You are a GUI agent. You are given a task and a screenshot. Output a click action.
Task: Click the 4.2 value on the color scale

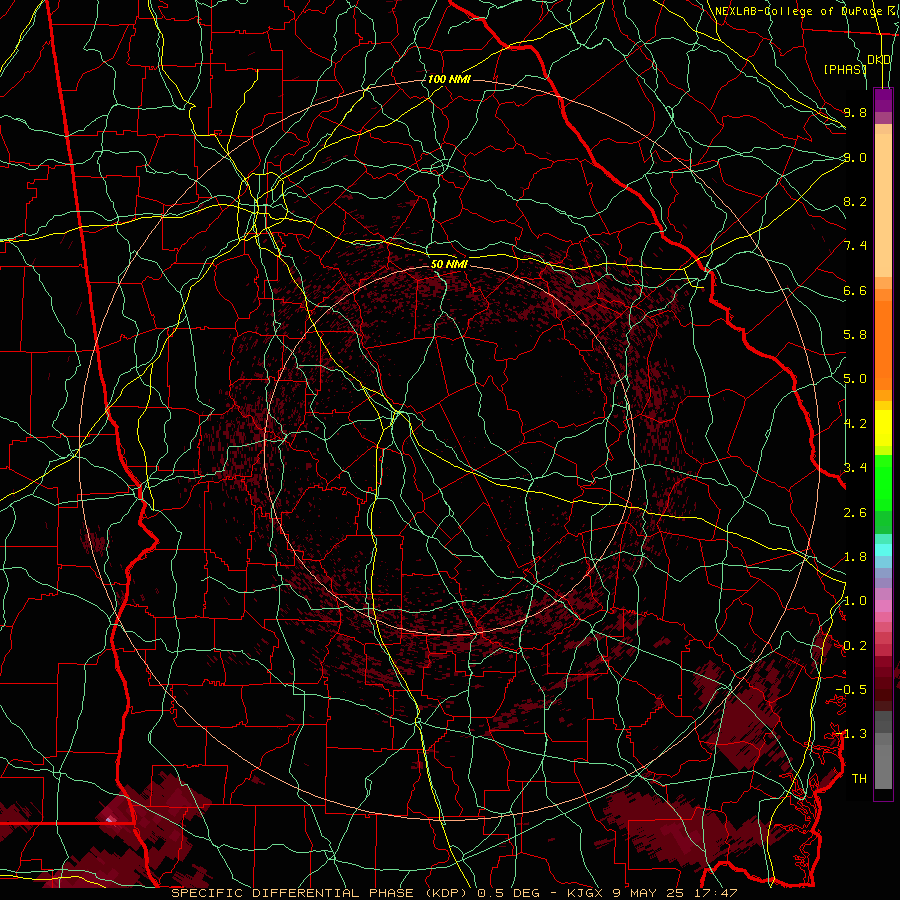coord(855,424)
